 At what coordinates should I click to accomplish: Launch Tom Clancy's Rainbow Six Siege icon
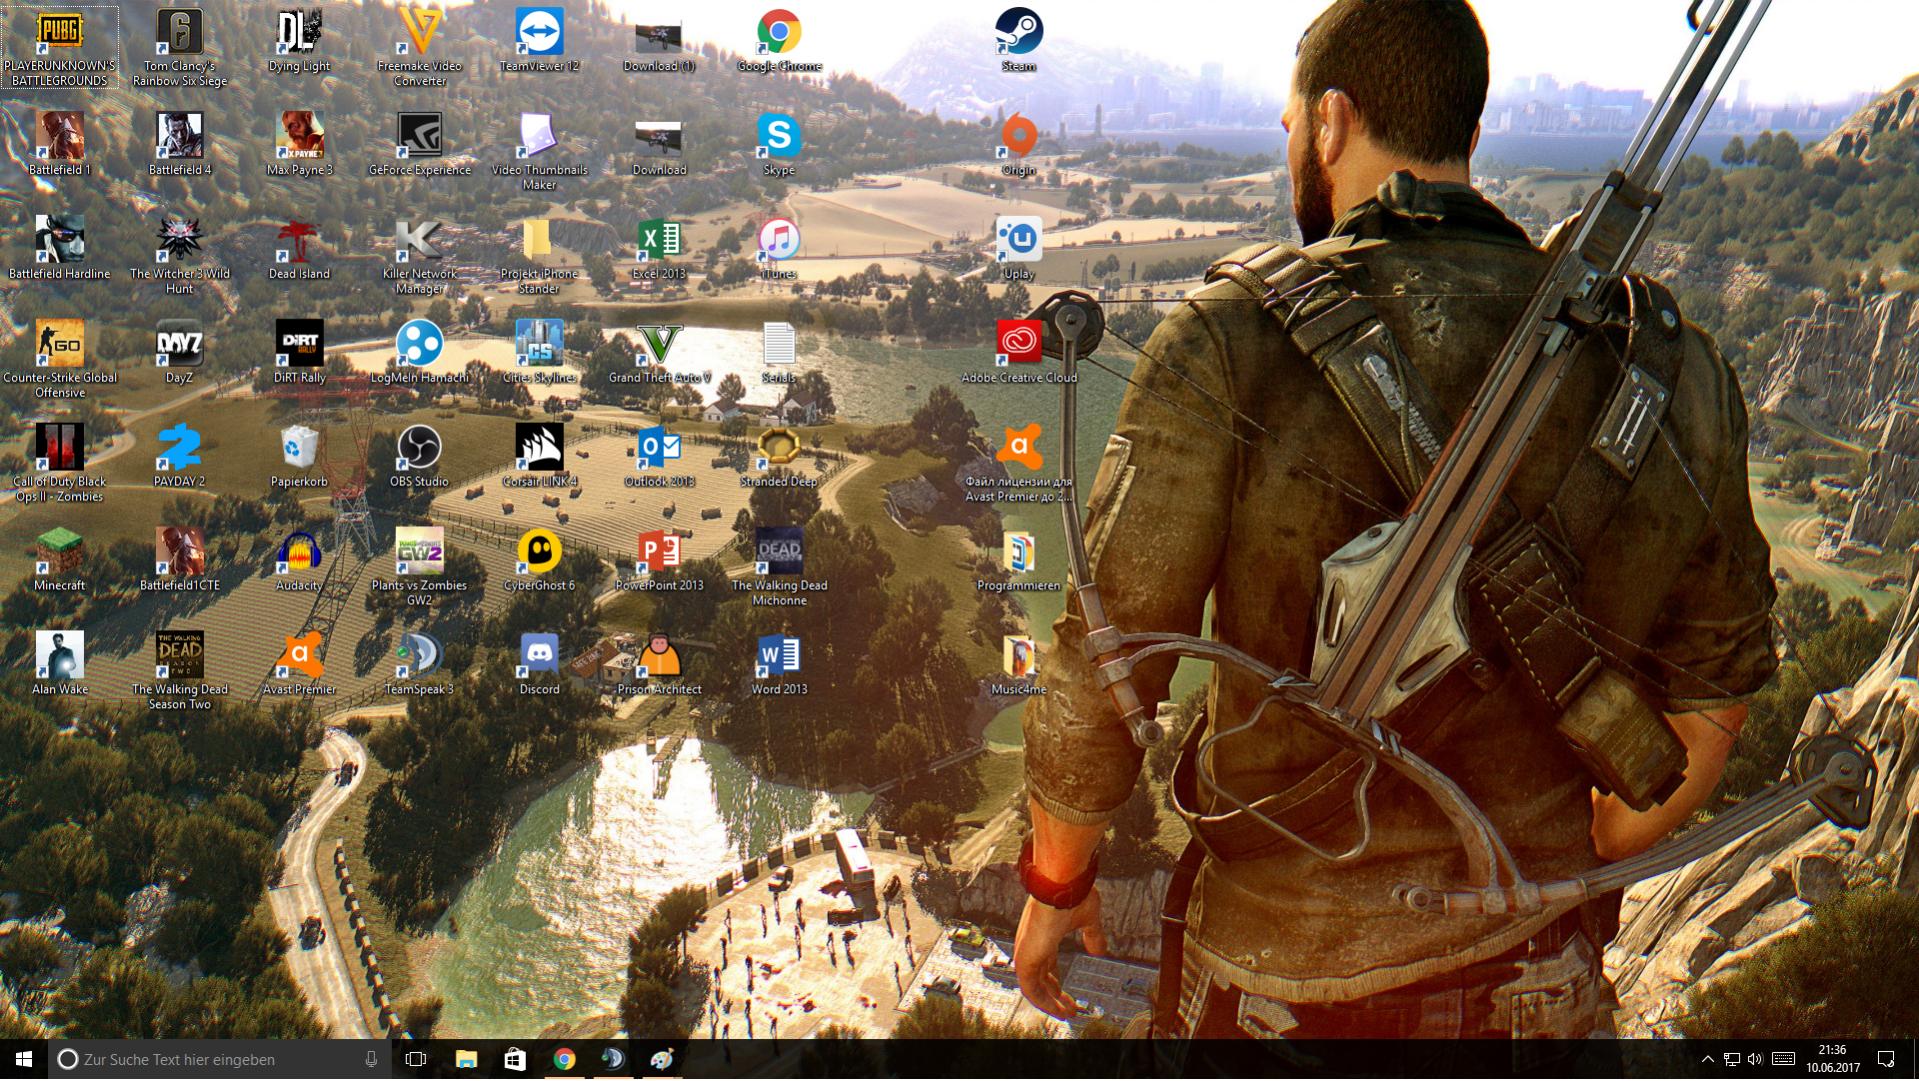180,47
